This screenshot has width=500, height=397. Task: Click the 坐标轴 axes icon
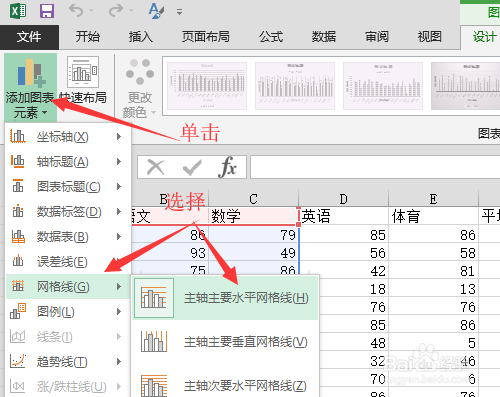pyautogui.click(x=18, y=136)
